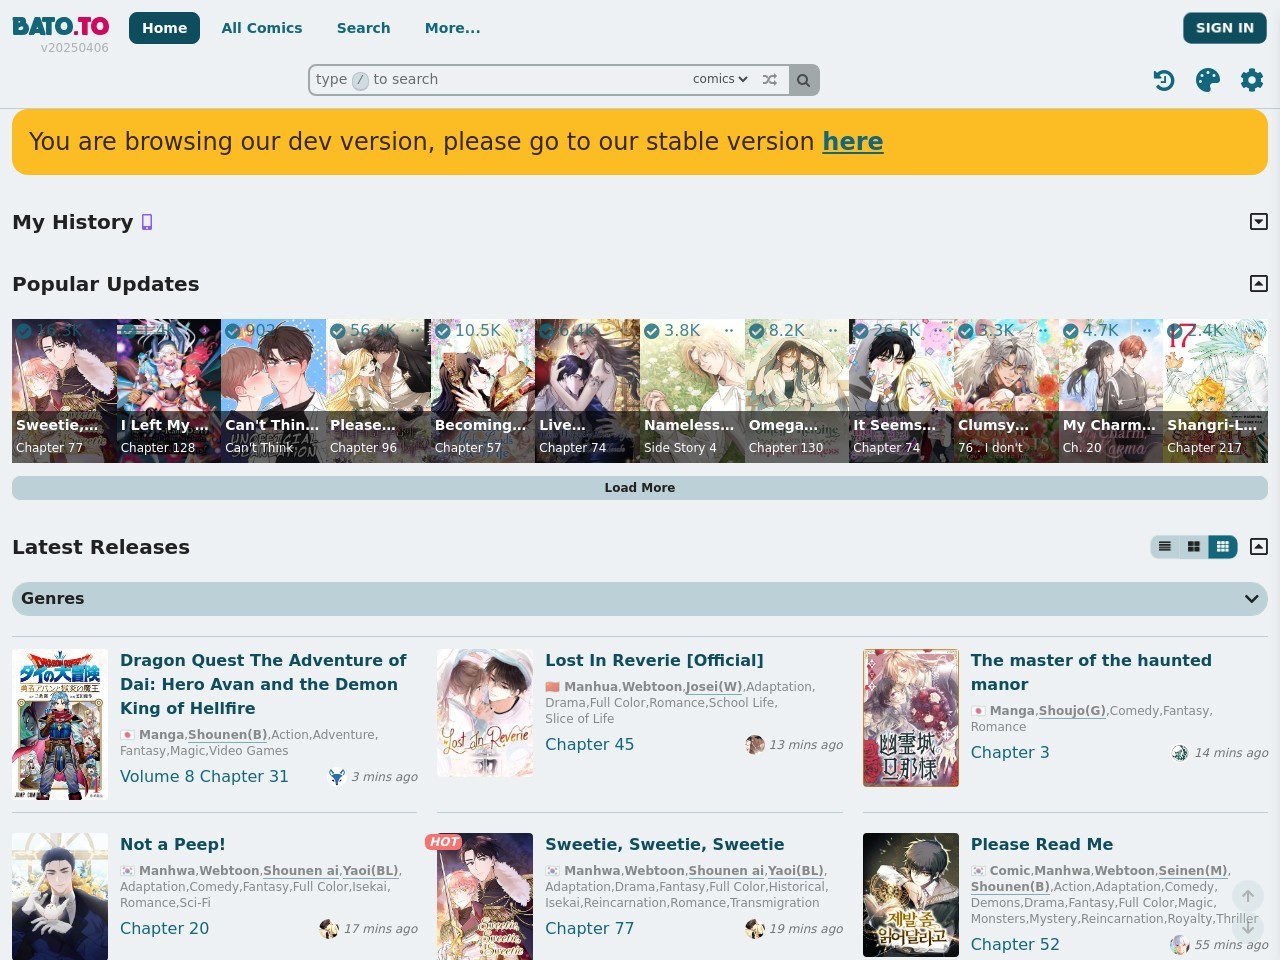
Task: Click the mobile device icon beside My History
Action: point(147,222)
